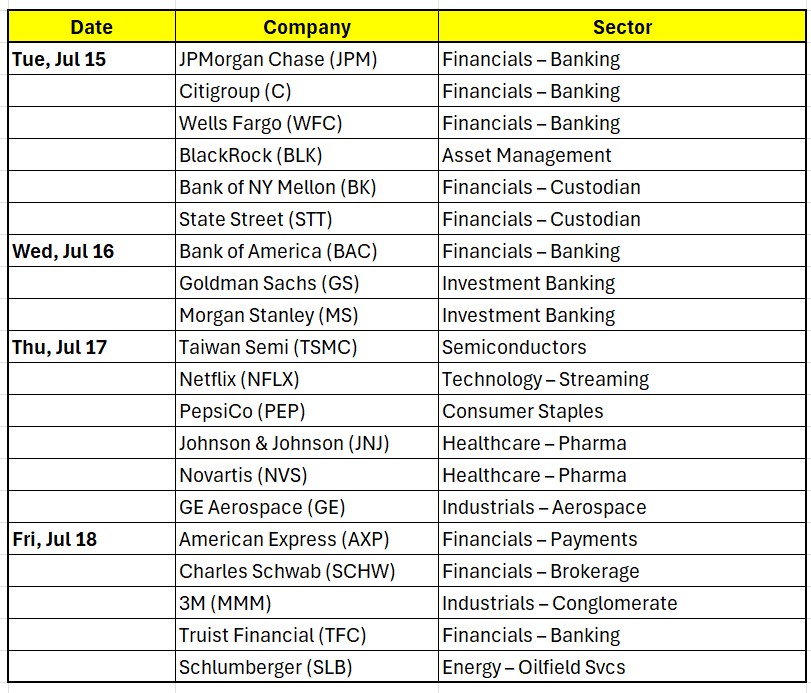Select the Company column header
The height and width of the screenshot is (693, 811).
[x=306, y=27]
